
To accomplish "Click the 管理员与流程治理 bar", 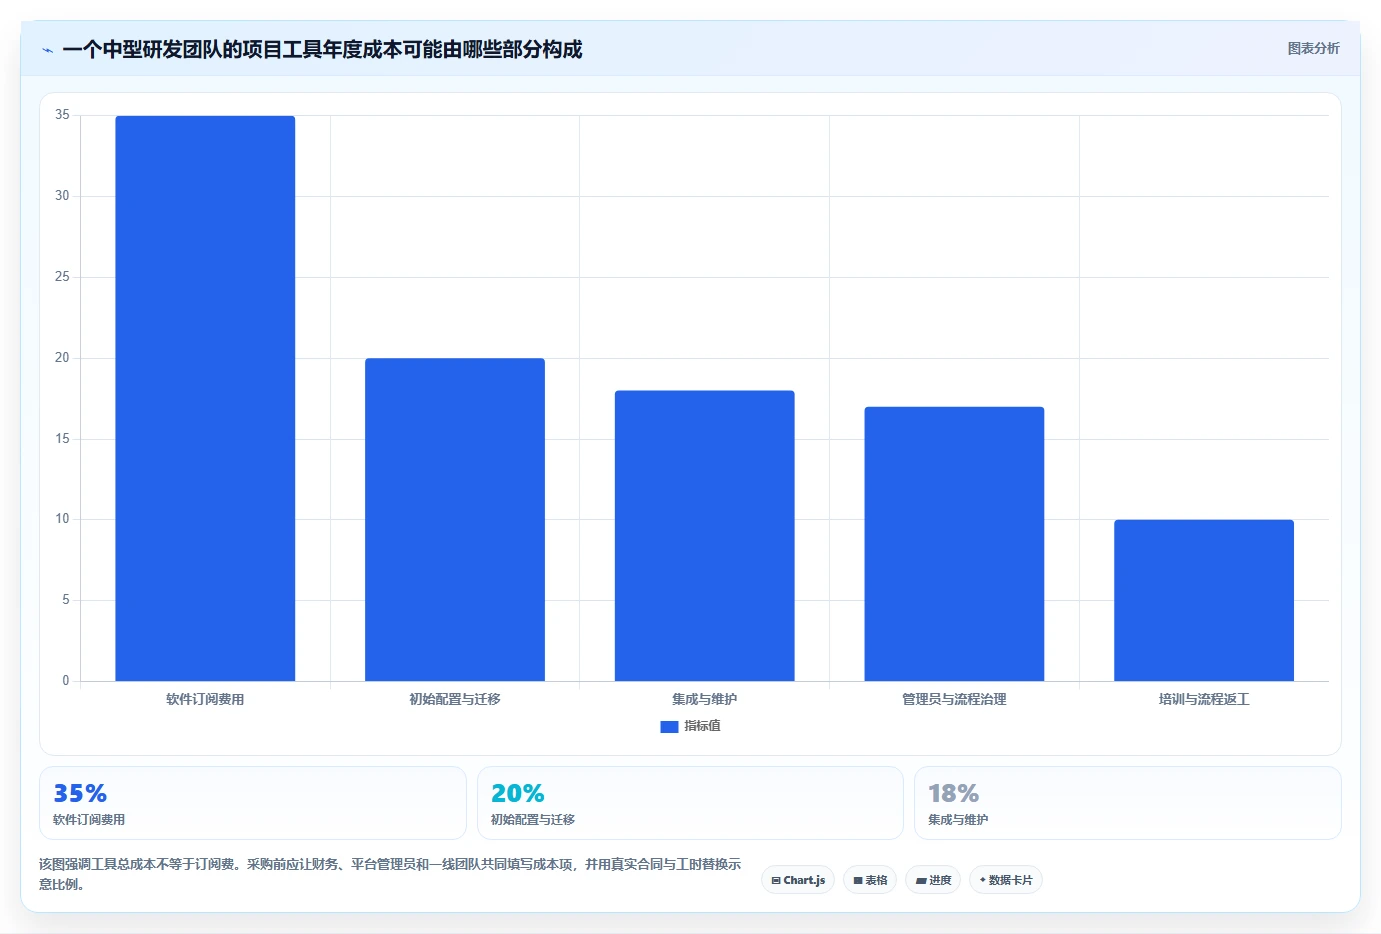I will [954, 544].
